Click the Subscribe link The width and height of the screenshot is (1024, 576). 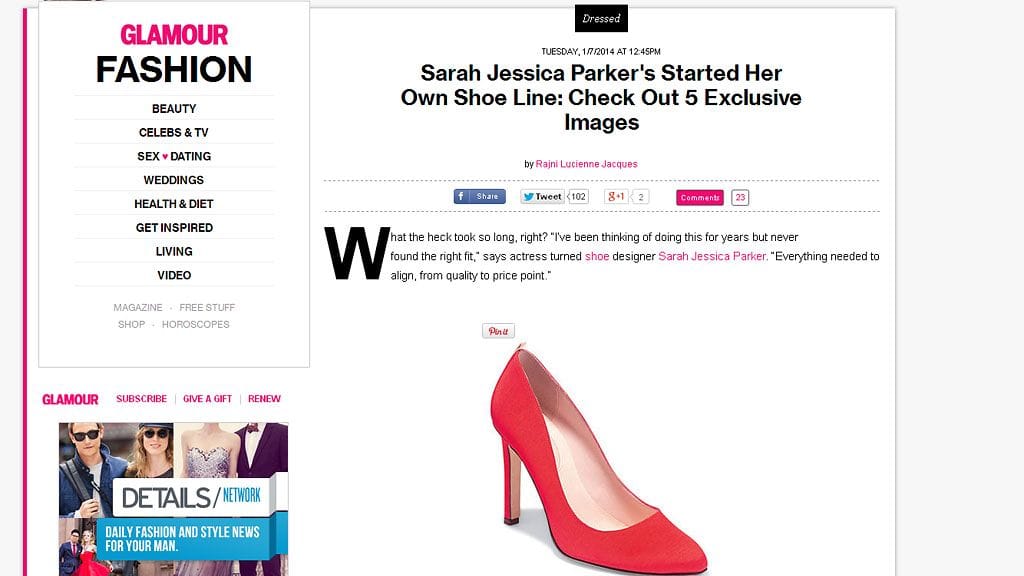click(x=141, y=398)
